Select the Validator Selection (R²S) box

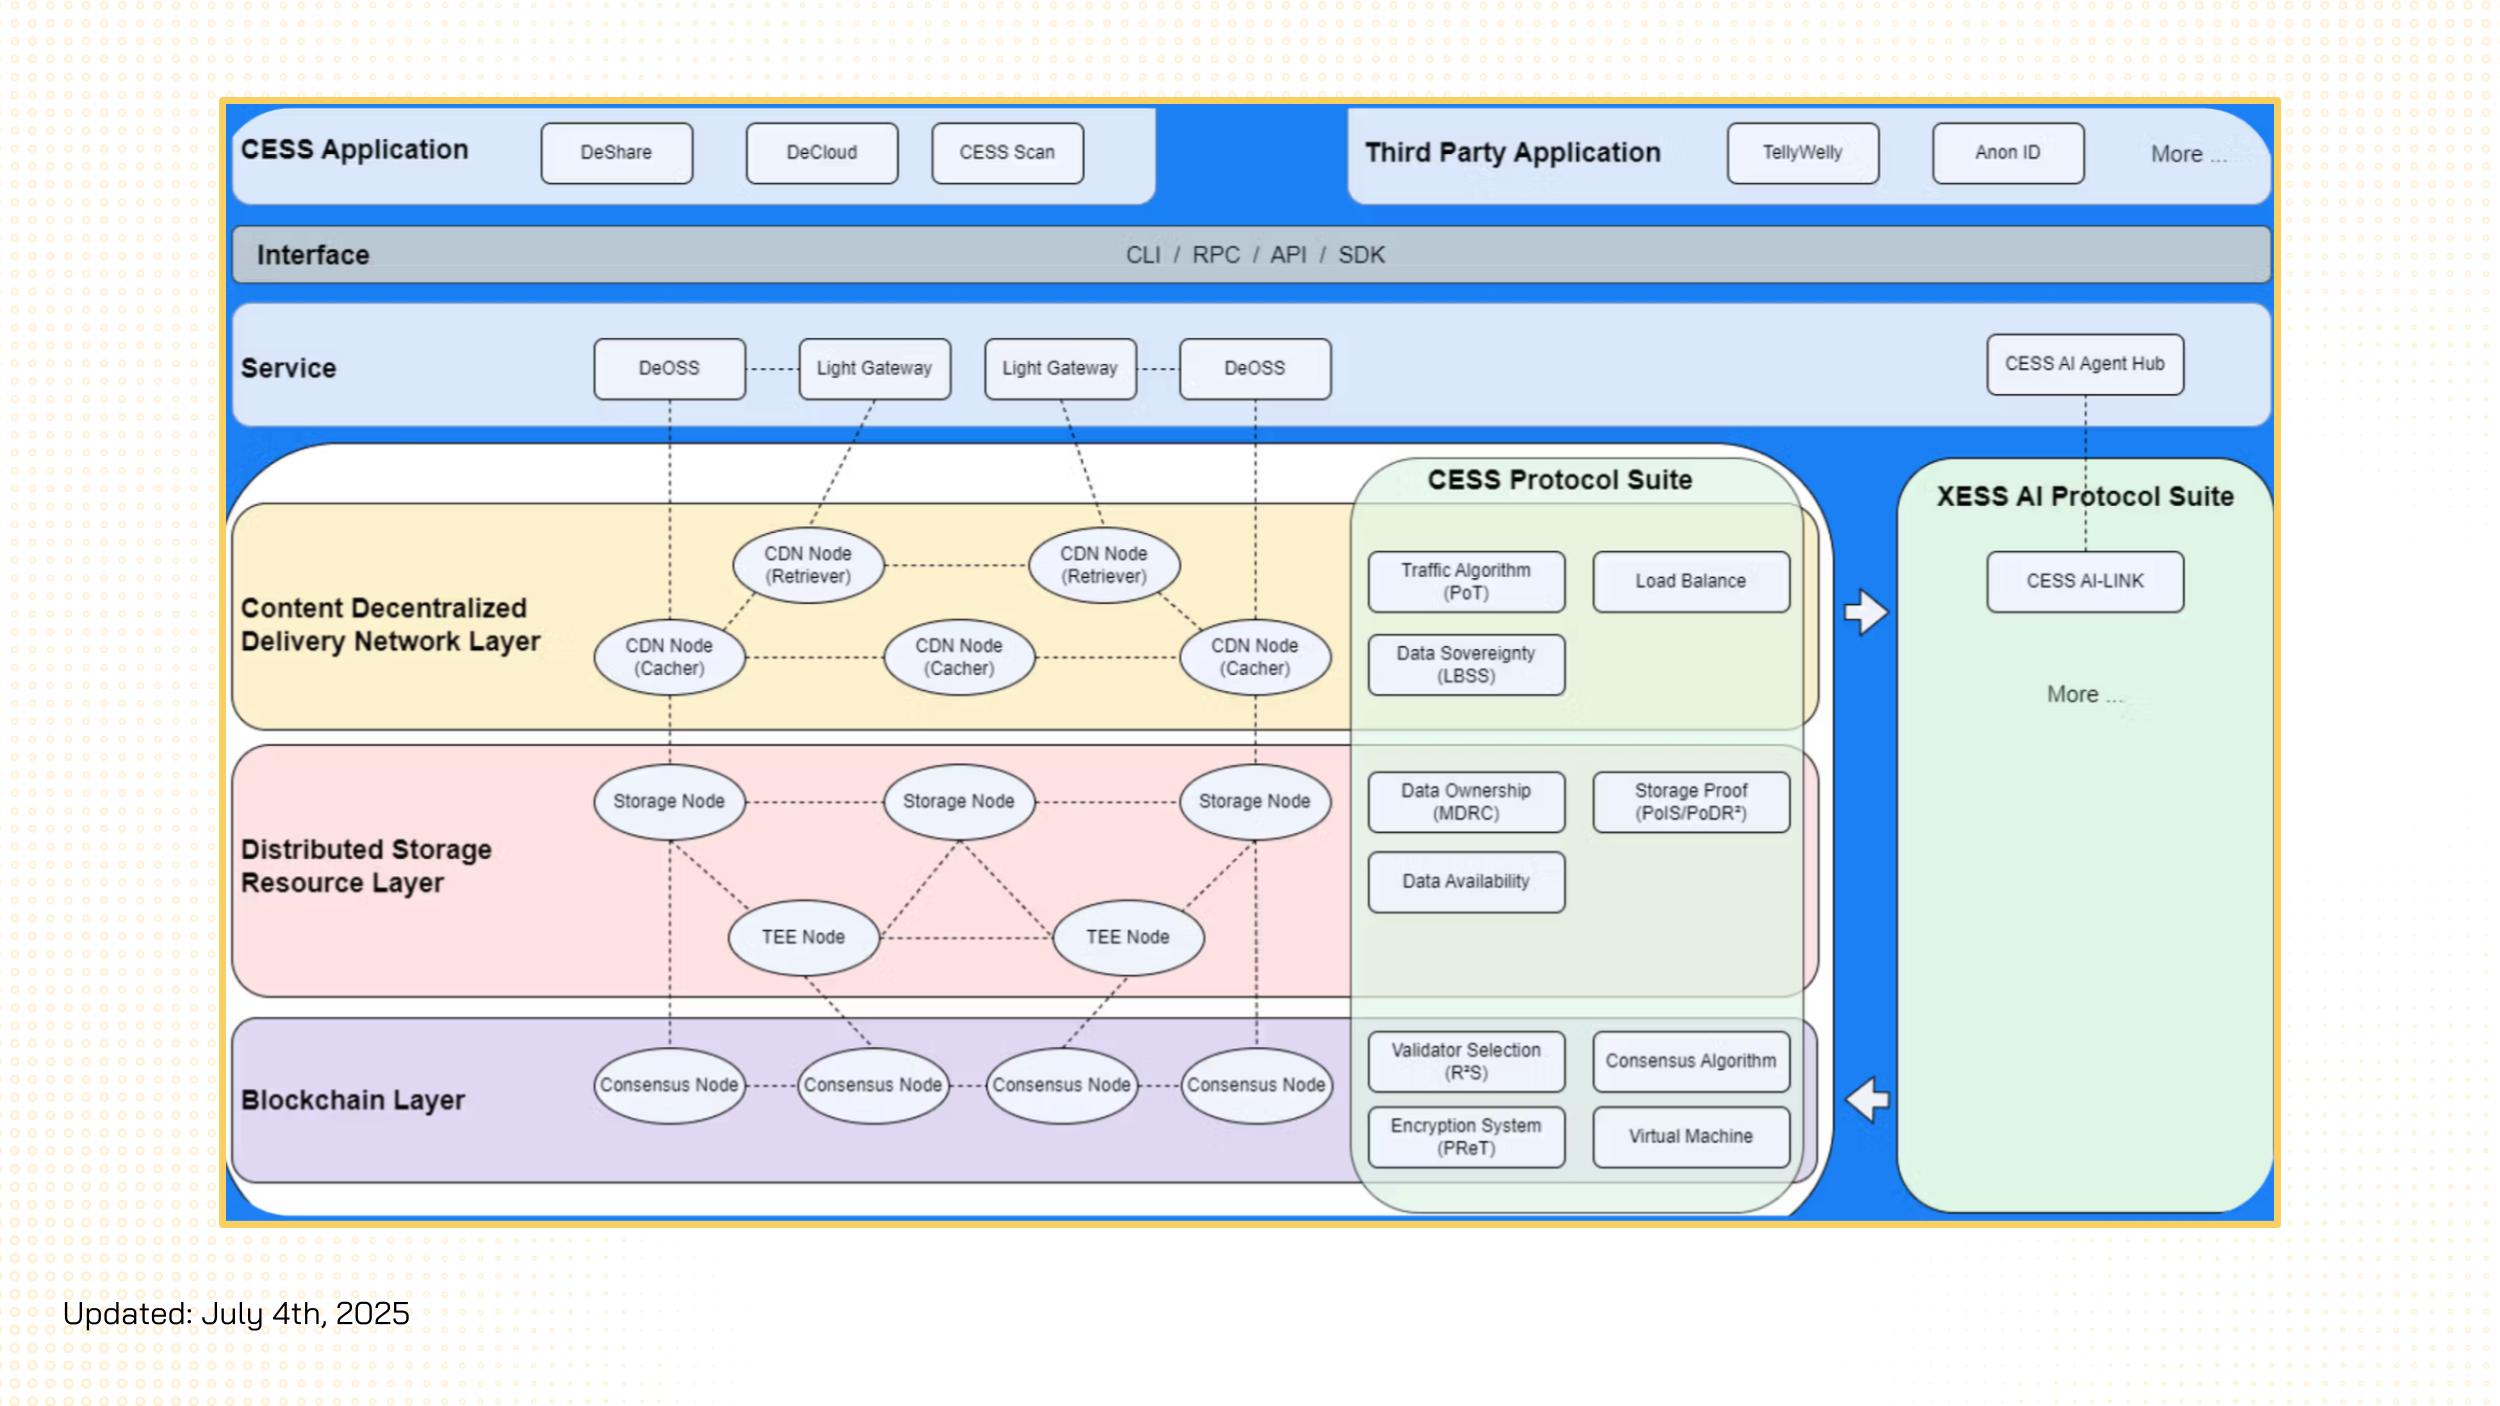[1466, 1062]
